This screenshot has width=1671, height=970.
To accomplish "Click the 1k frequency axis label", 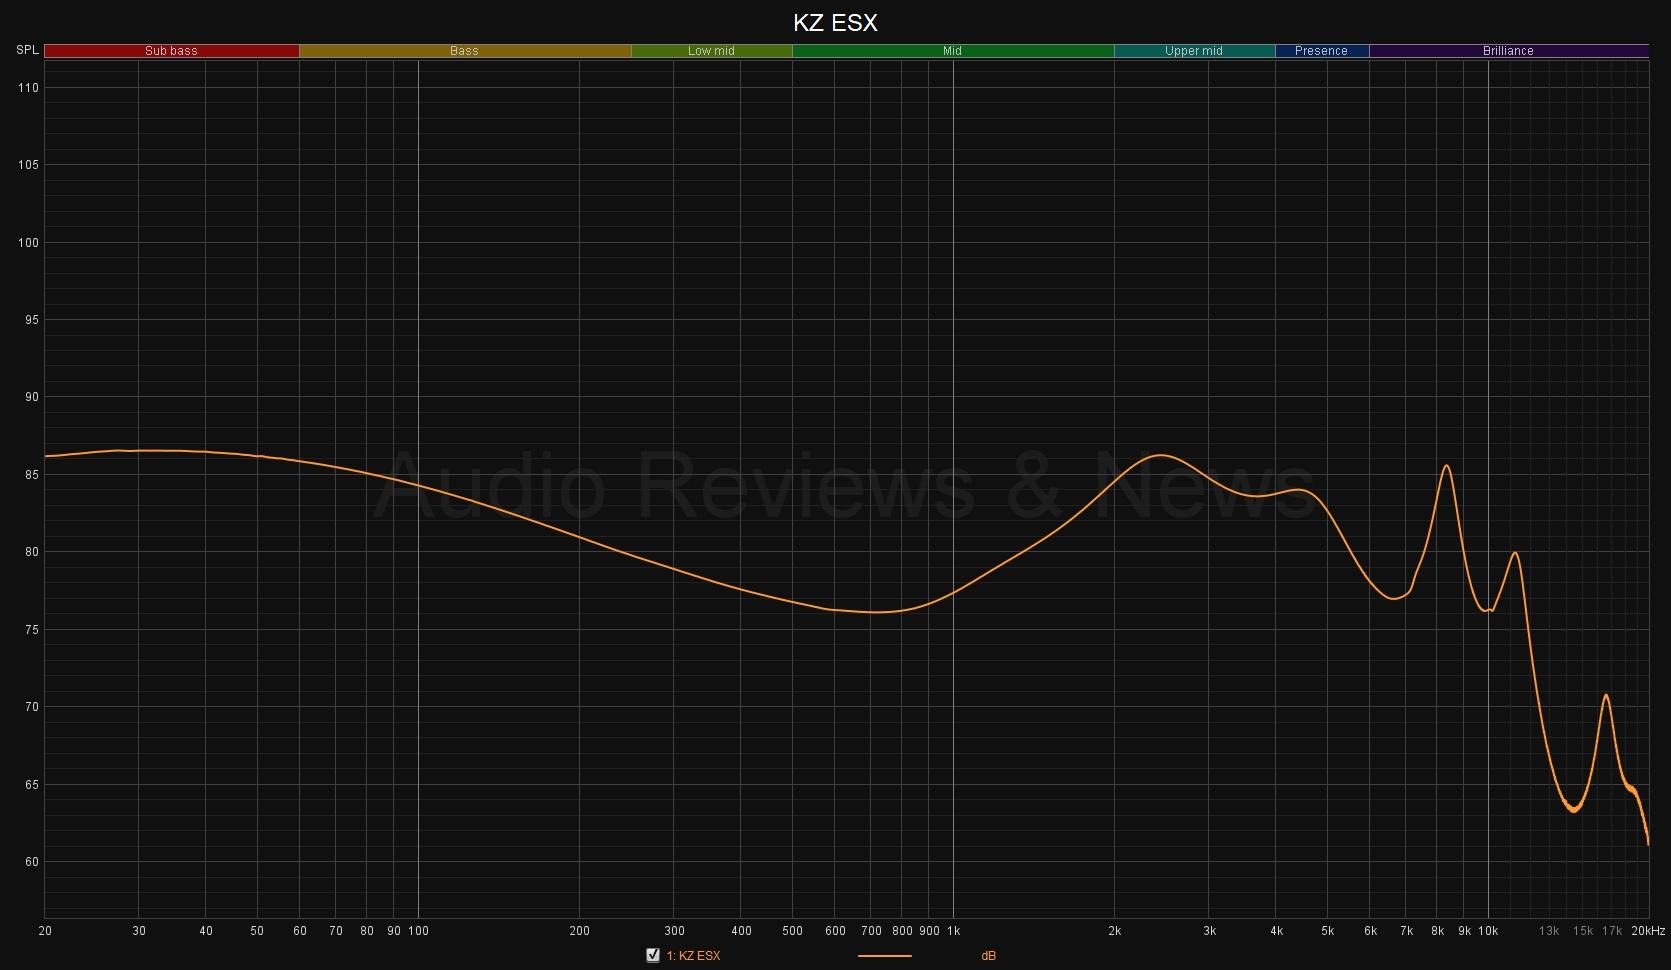I will tap(953, 931).
